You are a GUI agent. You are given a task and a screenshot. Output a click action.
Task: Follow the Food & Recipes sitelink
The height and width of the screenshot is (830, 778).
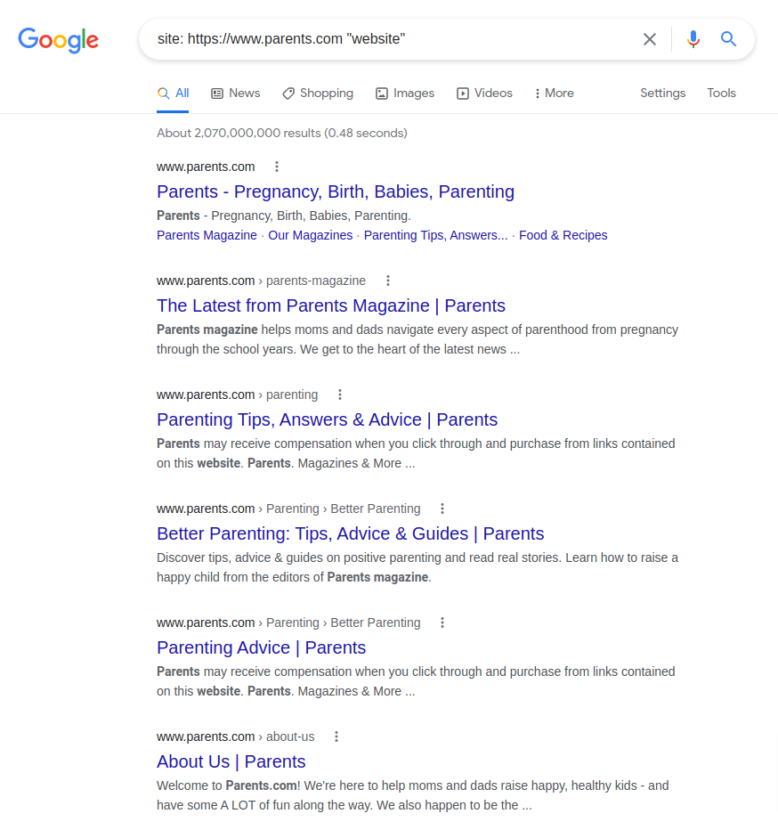pos(562,235)
